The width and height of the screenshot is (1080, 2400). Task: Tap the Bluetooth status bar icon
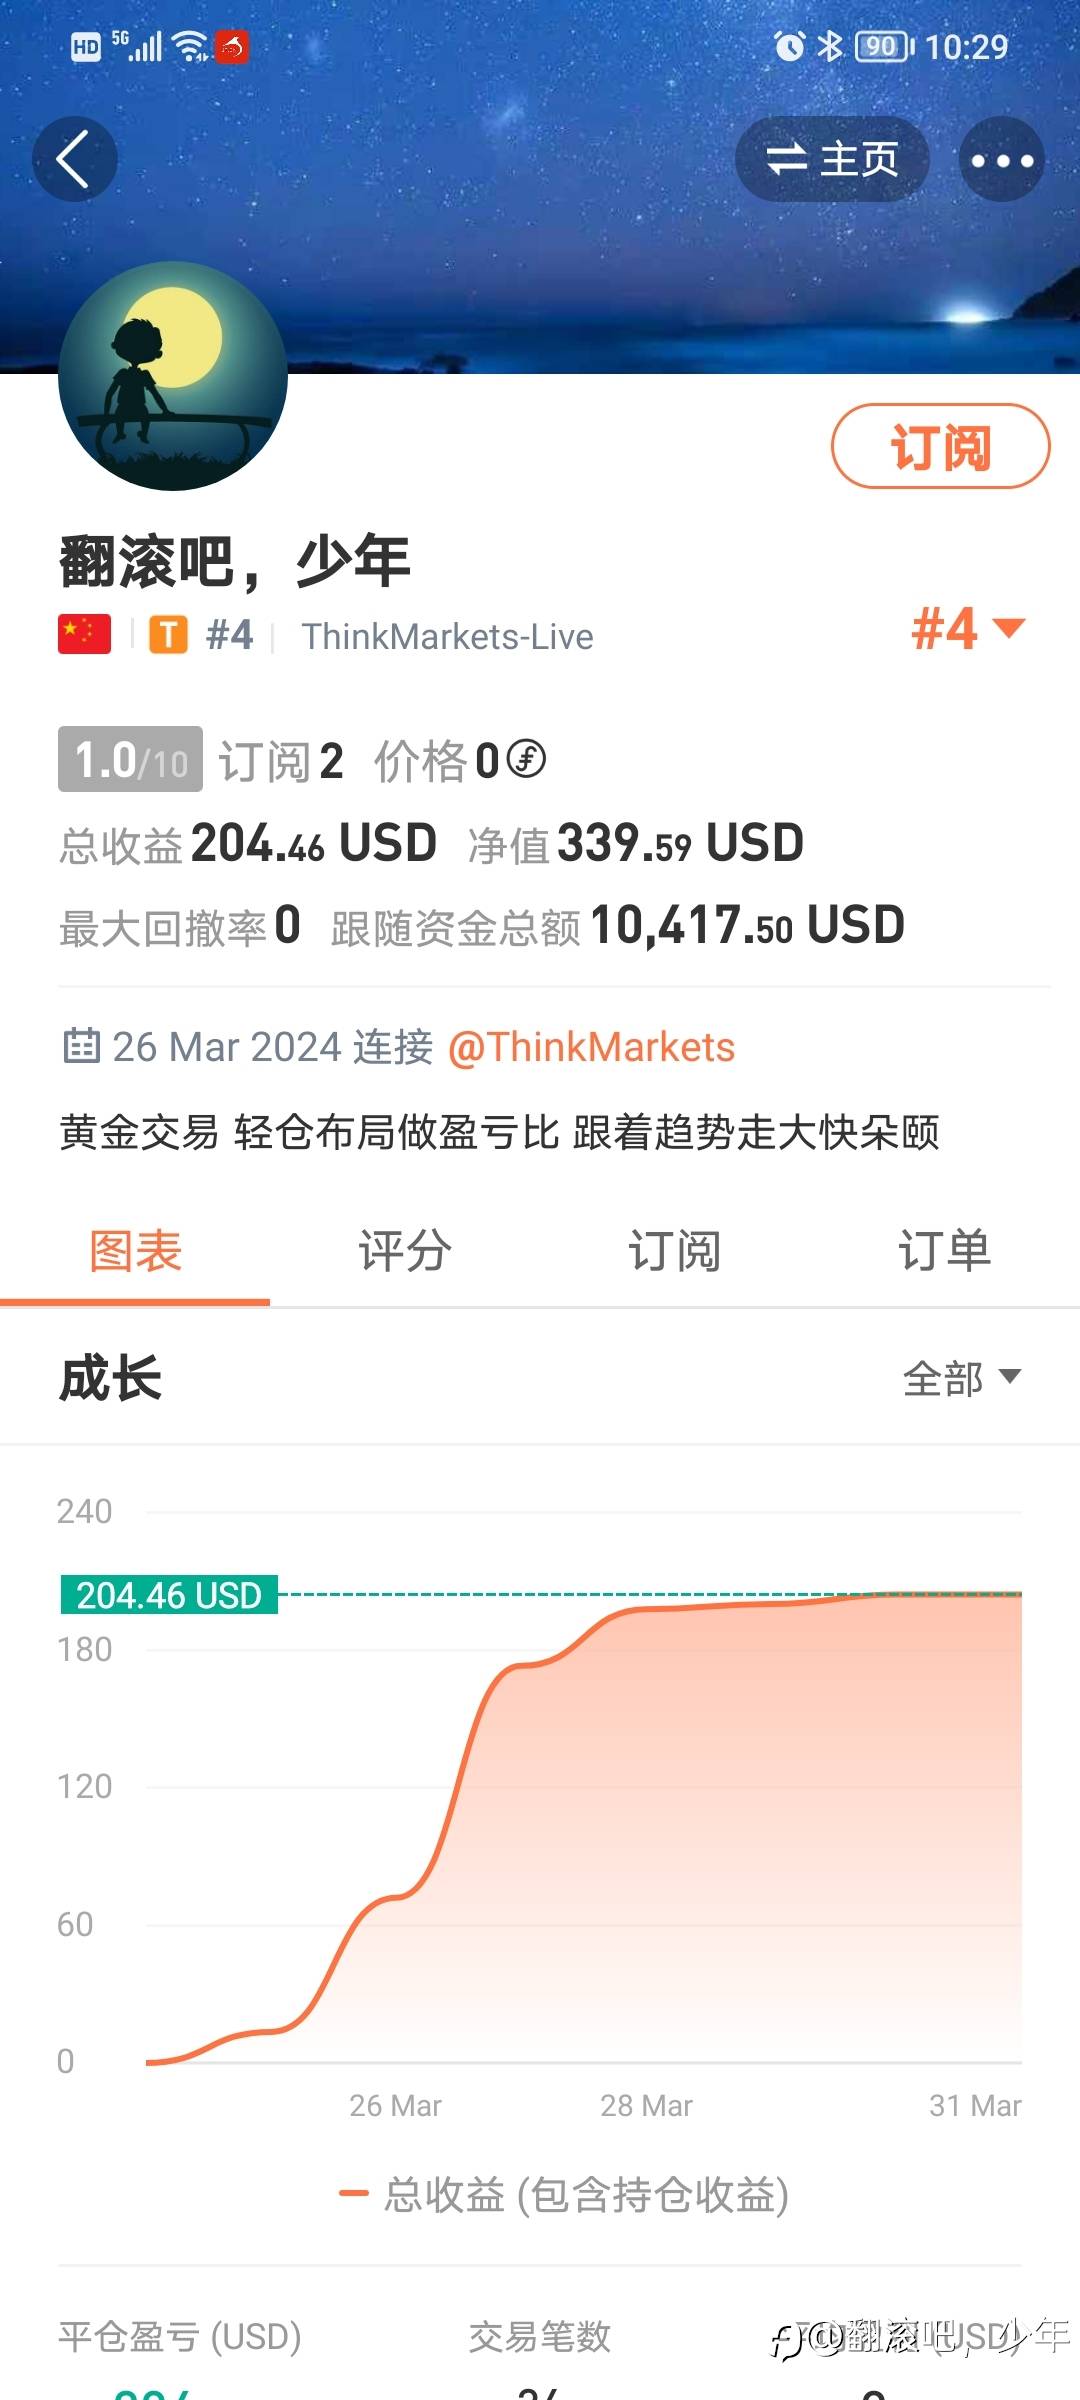pos(830,46)
